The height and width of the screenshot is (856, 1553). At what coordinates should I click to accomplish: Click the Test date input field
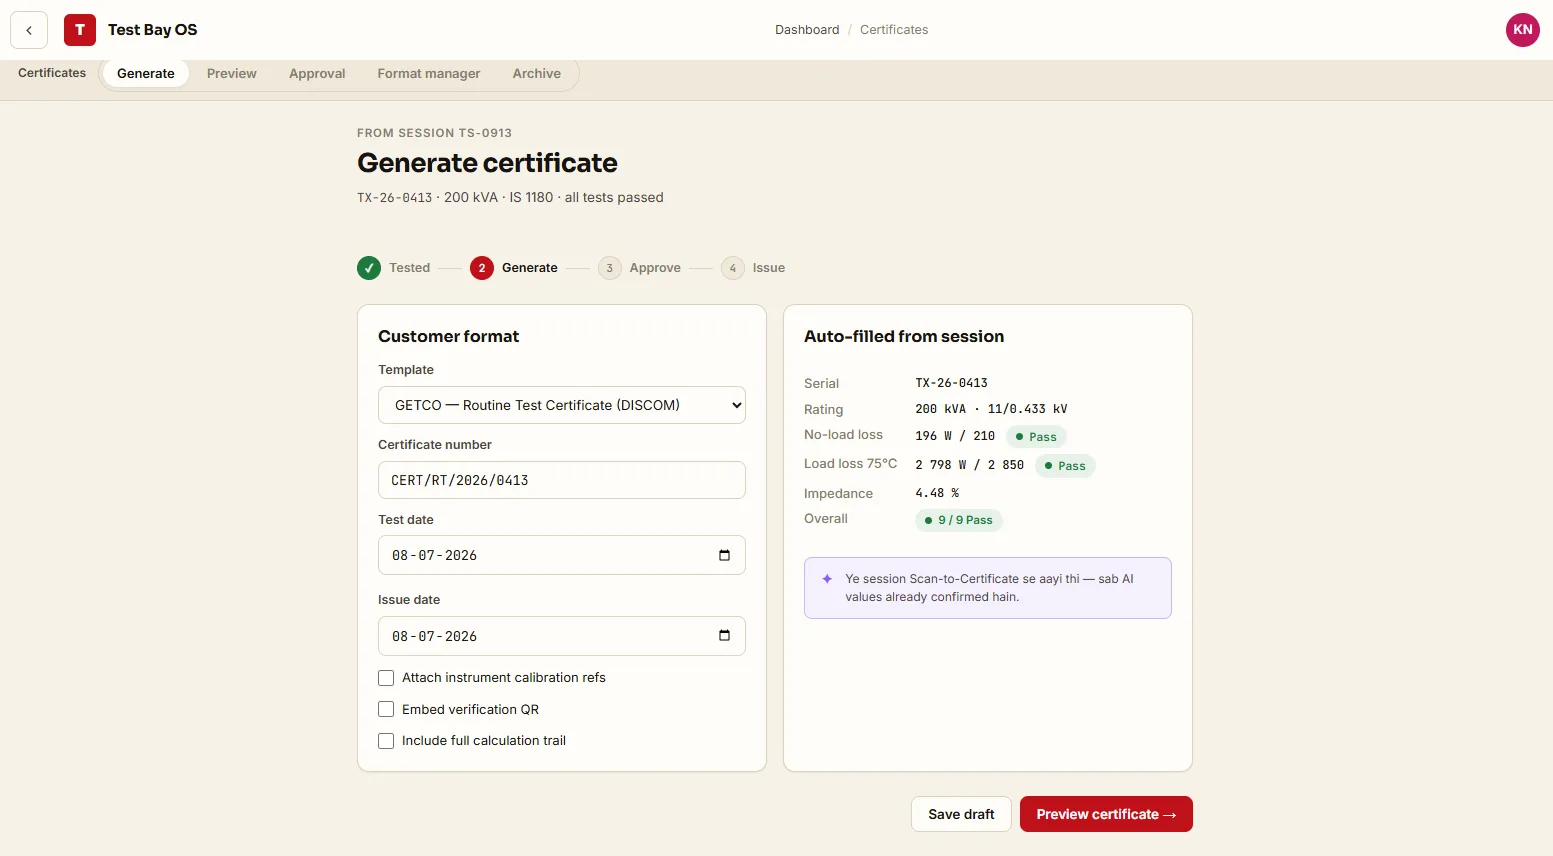pos(562,555)
